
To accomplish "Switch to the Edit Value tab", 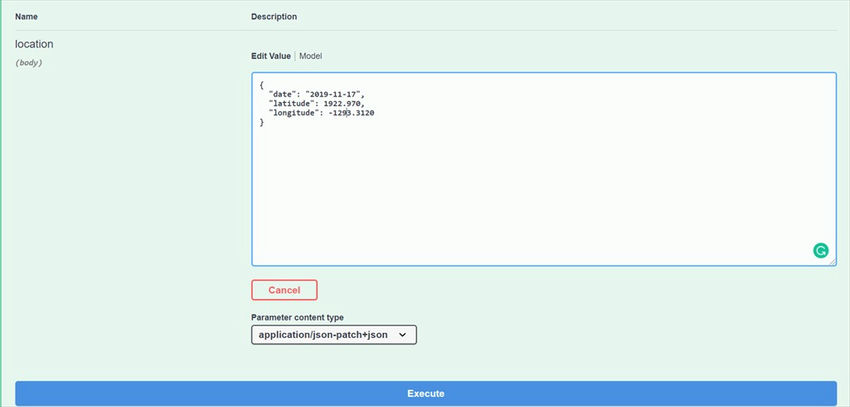I will click(270, 56).
